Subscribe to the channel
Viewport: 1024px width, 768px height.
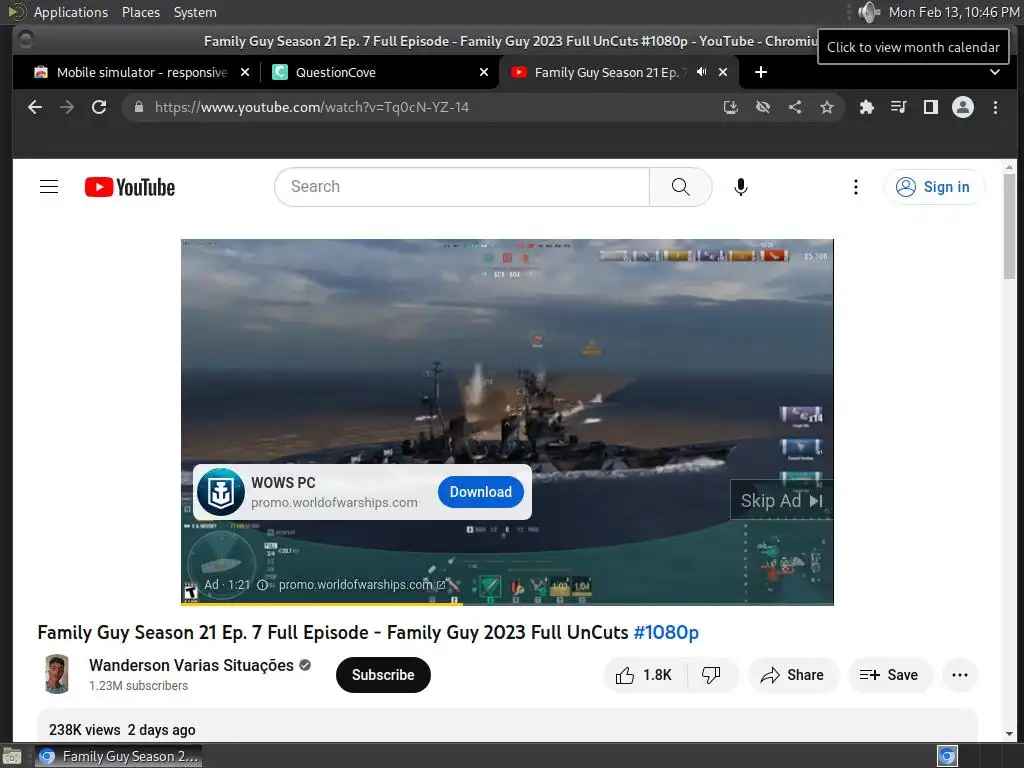click(383, 675)
